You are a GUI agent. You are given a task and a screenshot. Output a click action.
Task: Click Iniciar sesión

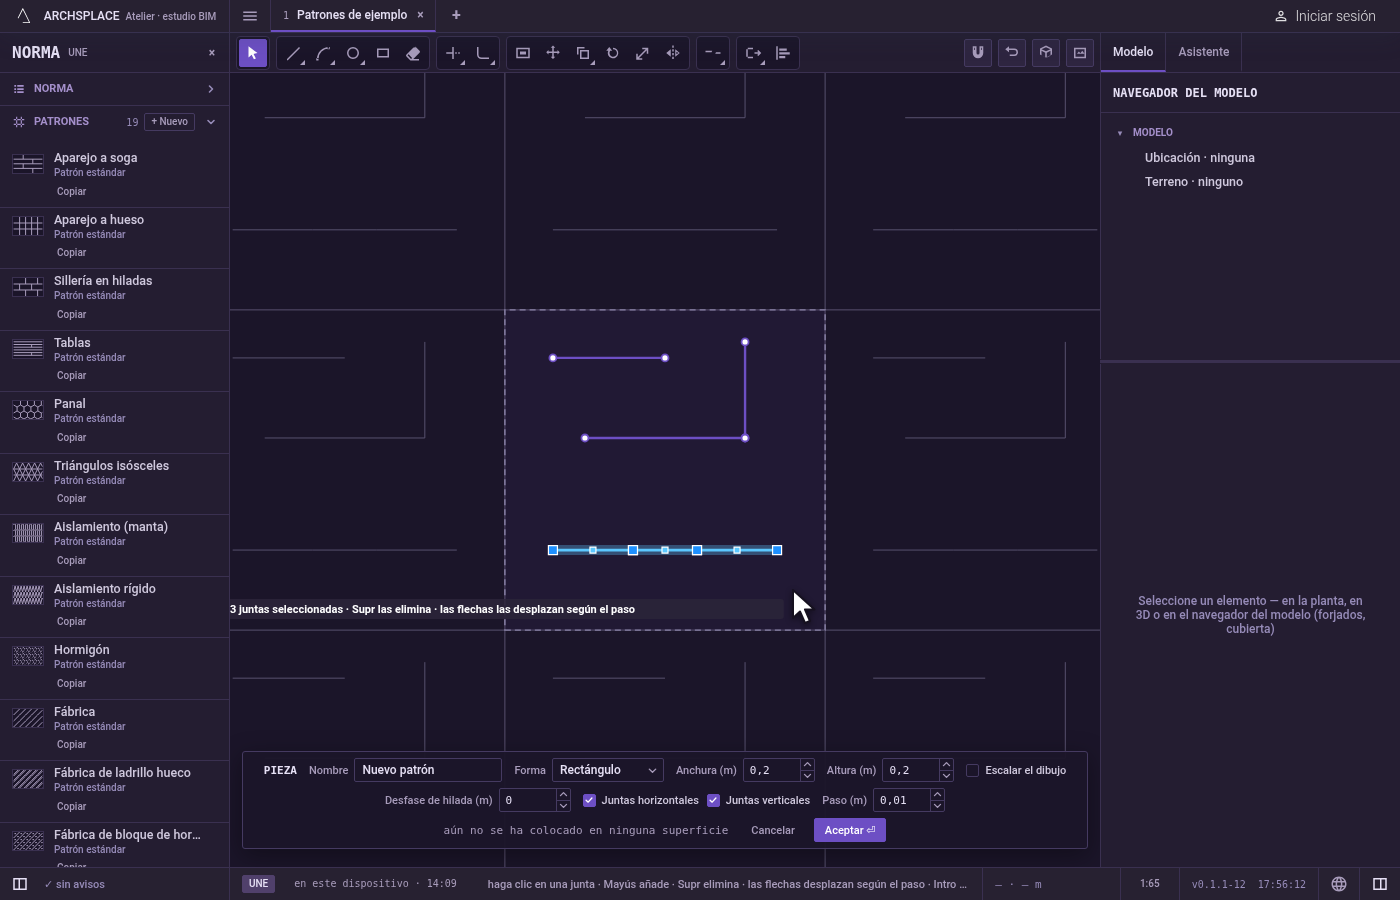pos(1325,16)
